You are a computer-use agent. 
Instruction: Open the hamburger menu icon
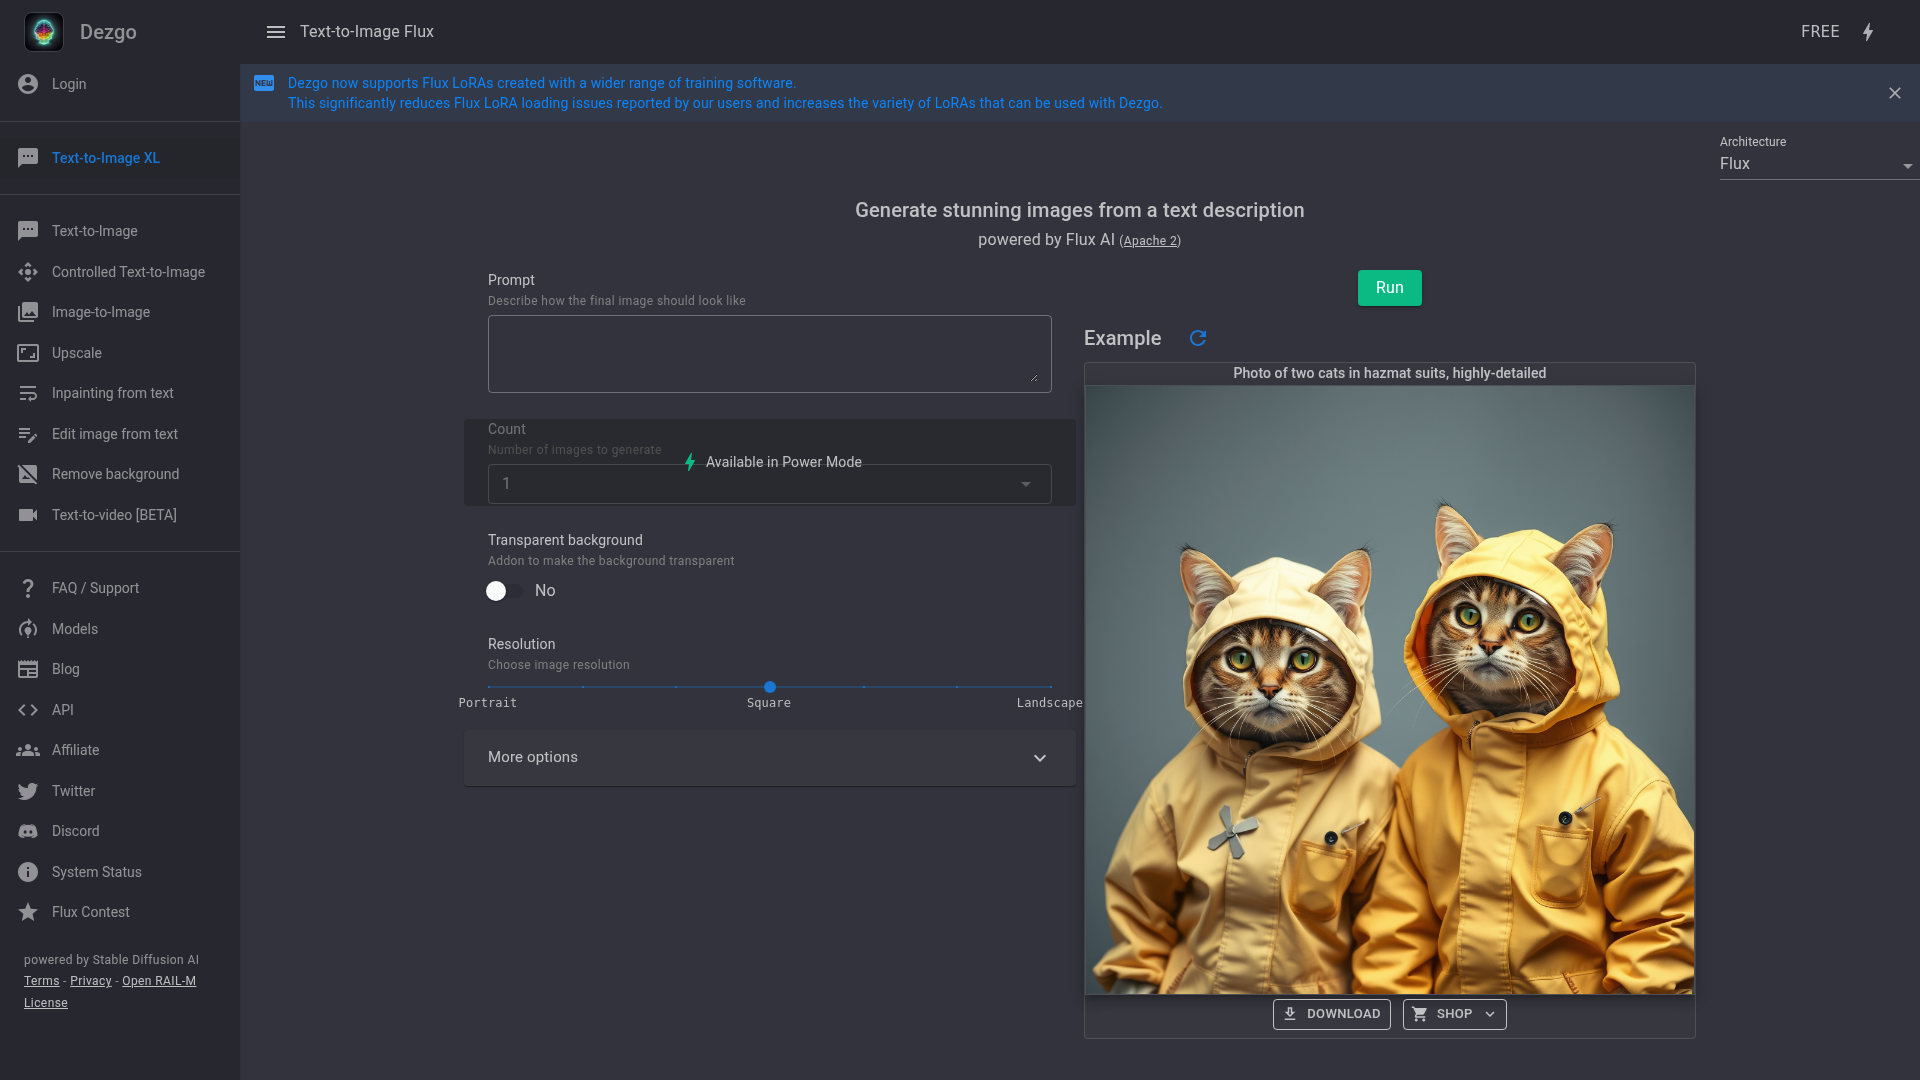coord(276,32)
